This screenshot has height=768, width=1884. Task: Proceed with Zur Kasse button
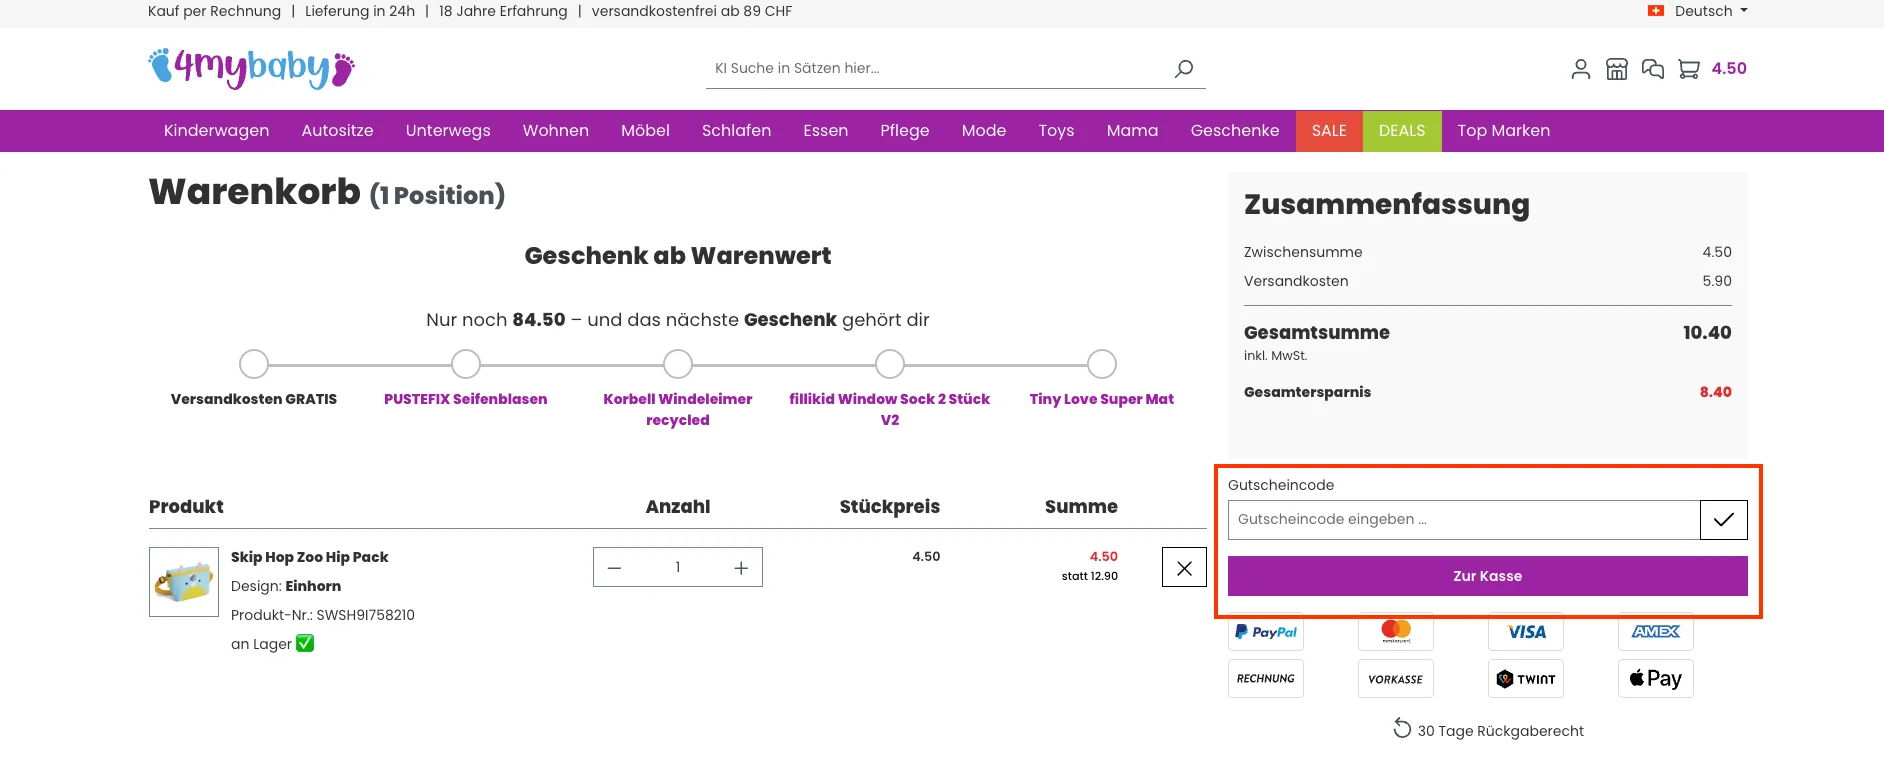tap(1488, 576)
